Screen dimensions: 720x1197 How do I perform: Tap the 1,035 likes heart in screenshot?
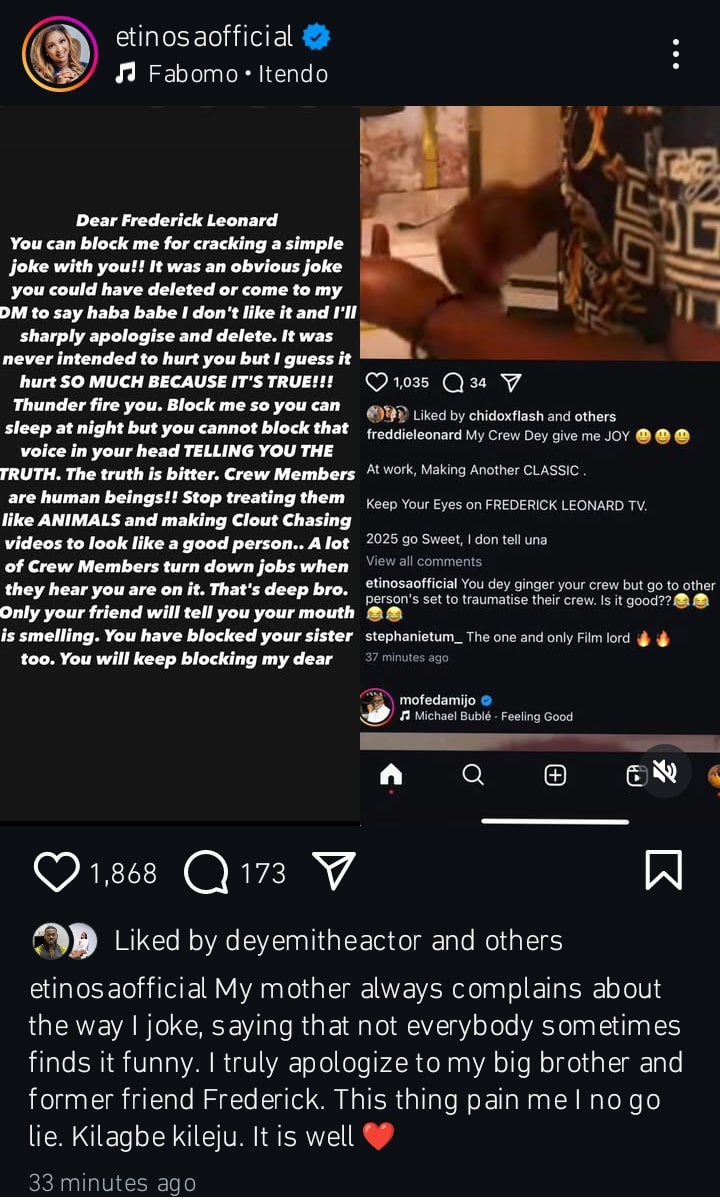pyautogui.click(x=377, y=382)
